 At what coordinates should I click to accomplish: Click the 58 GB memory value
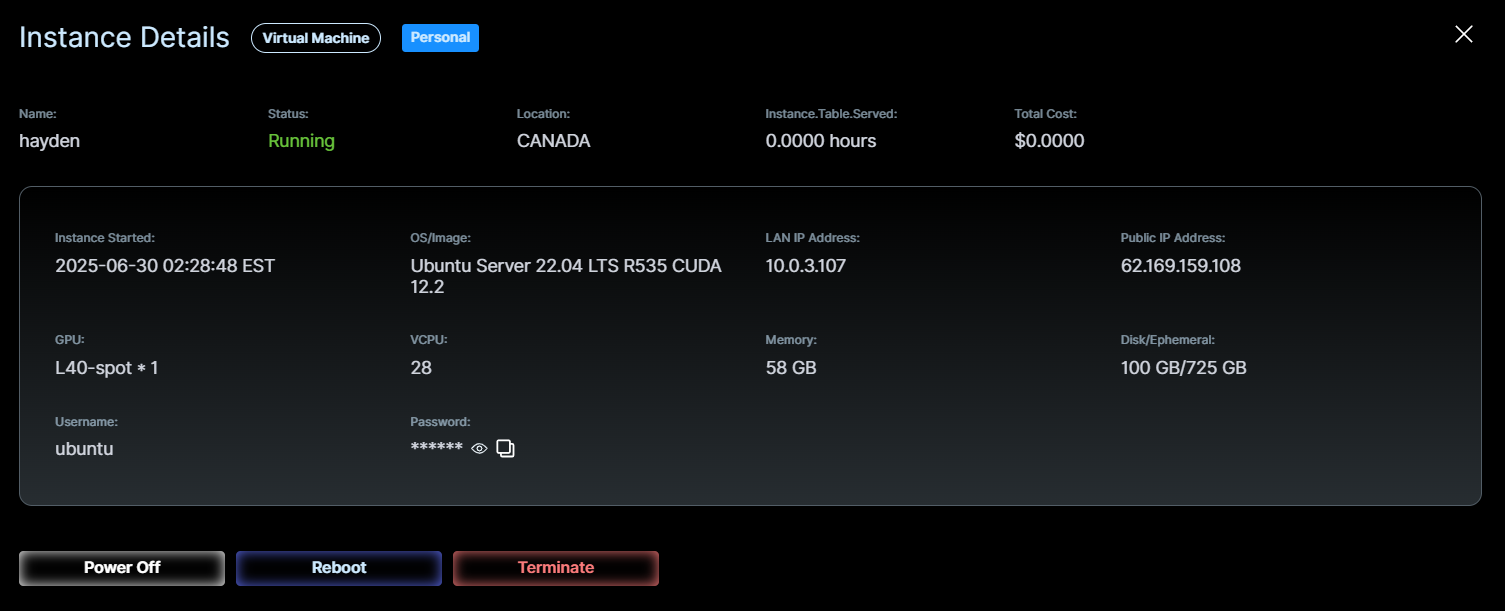tap(791, 368)
